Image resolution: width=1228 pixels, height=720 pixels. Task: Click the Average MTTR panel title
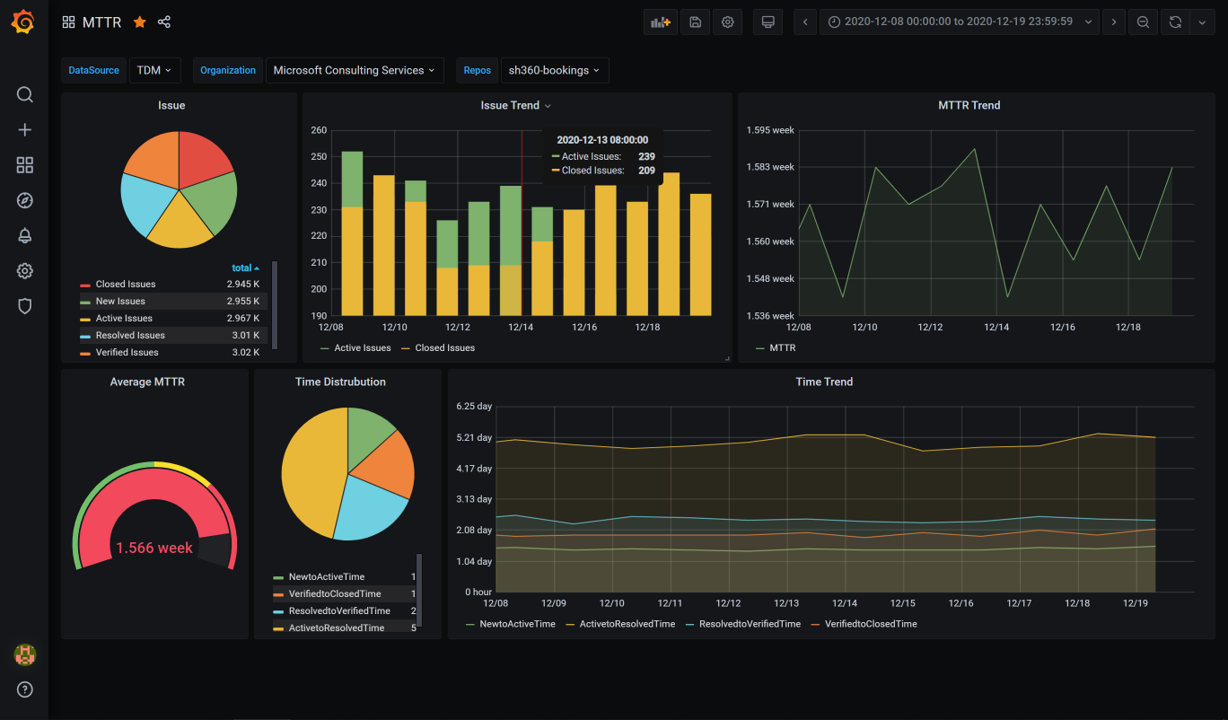coord(147,382)
